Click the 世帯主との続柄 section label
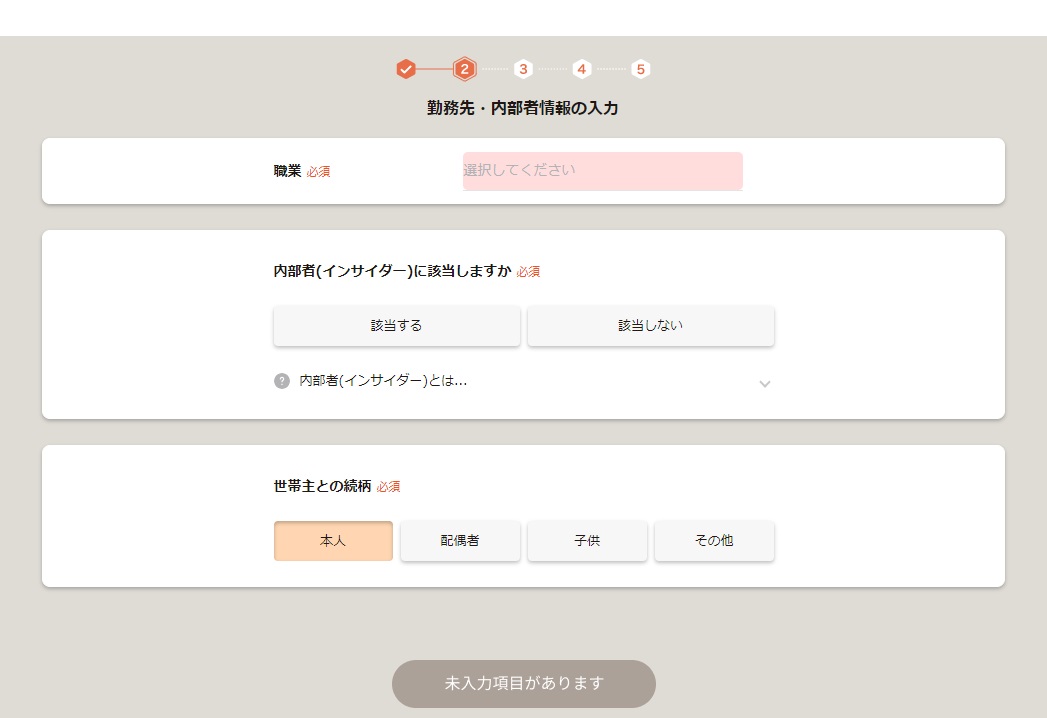 (322, 486)
